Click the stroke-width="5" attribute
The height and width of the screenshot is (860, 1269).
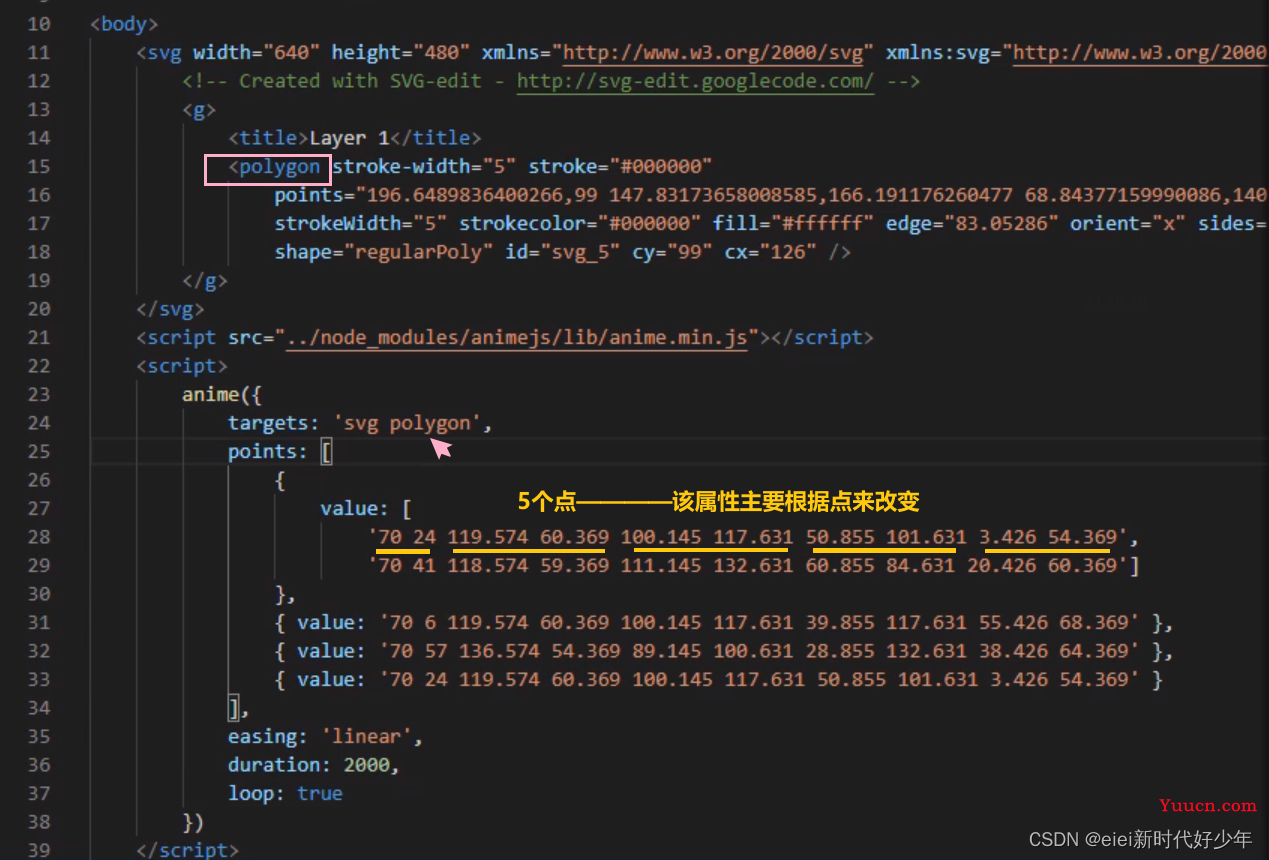(424, 166)
